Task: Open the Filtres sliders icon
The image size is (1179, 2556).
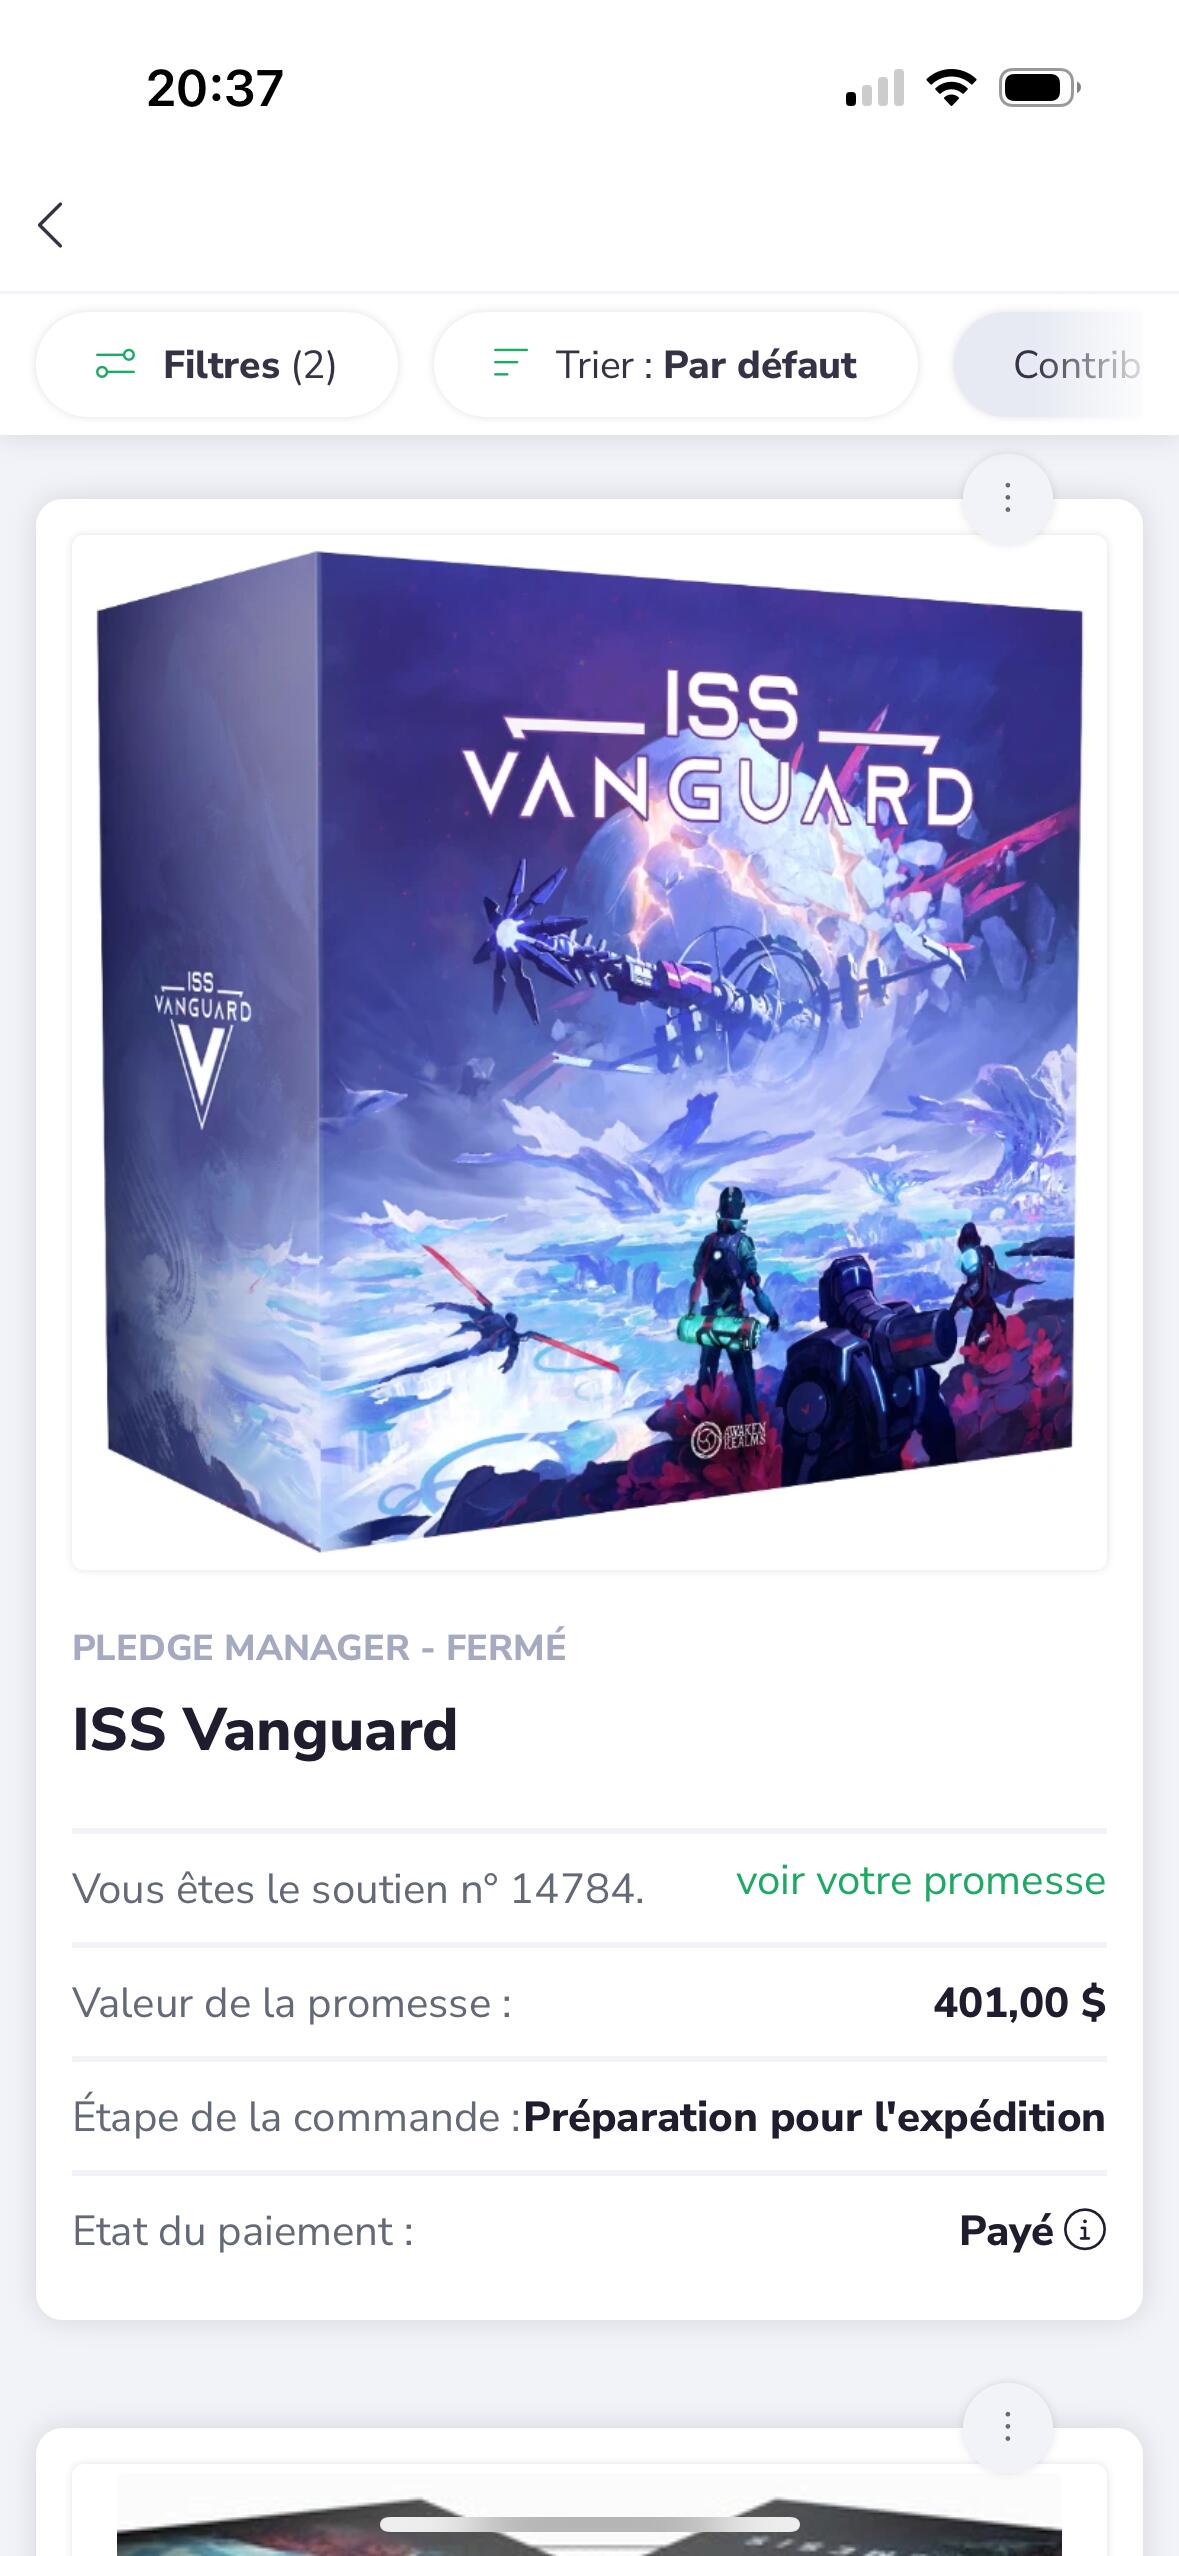Action: (115, 364)
